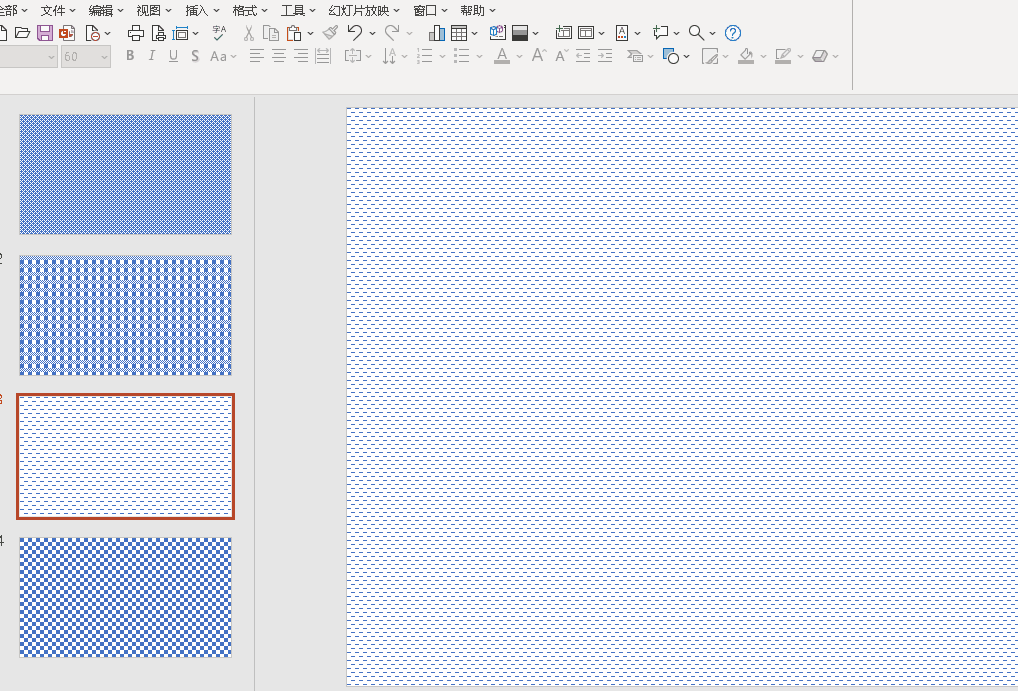Expand the font size 60 dropdown
This screenshot has height=691, width=1018.
pos(105,57)
